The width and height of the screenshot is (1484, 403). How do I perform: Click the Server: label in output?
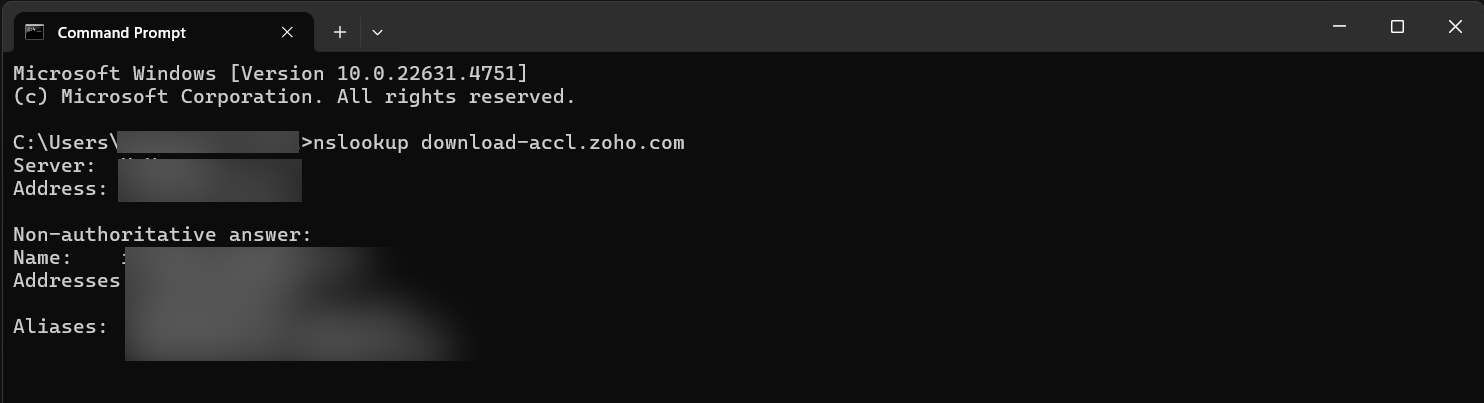click(54, 166)
